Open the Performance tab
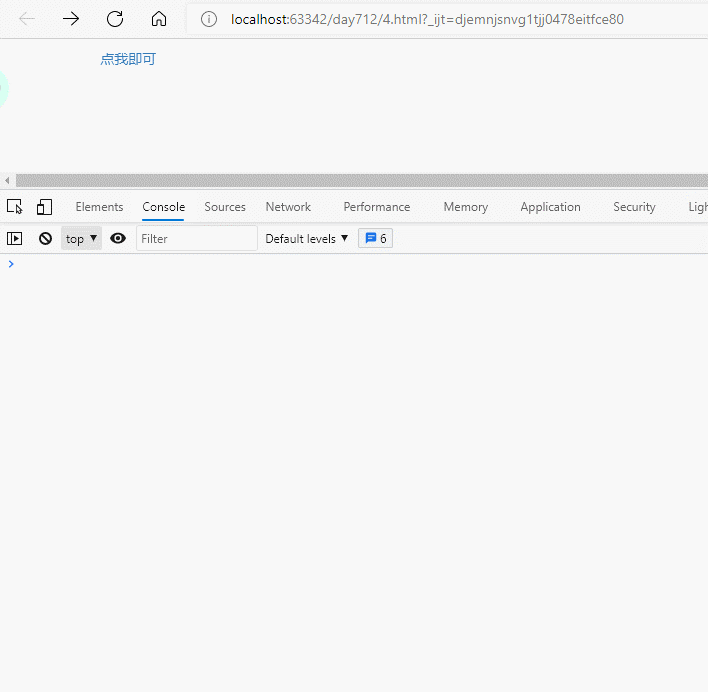Screen dimensions: 708x692 point(377,207)
